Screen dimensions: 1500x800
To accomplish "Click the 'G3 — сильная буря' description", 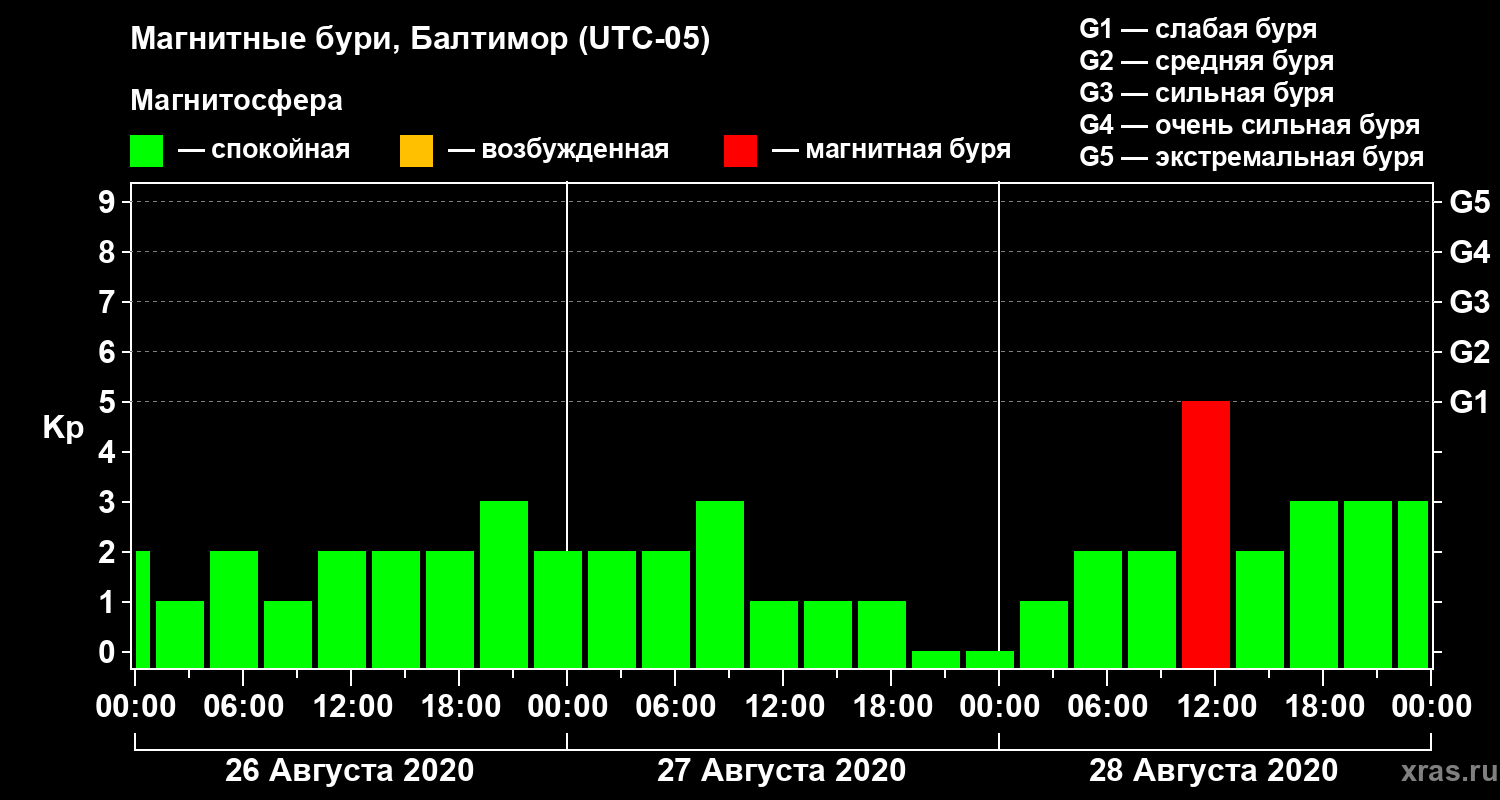I will pyautogui.click(x=1206, y=93).
